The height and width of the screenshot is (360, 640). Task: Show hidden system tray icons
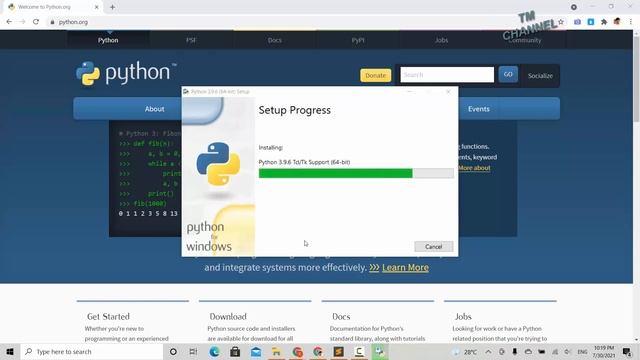(x=489, y=351)
